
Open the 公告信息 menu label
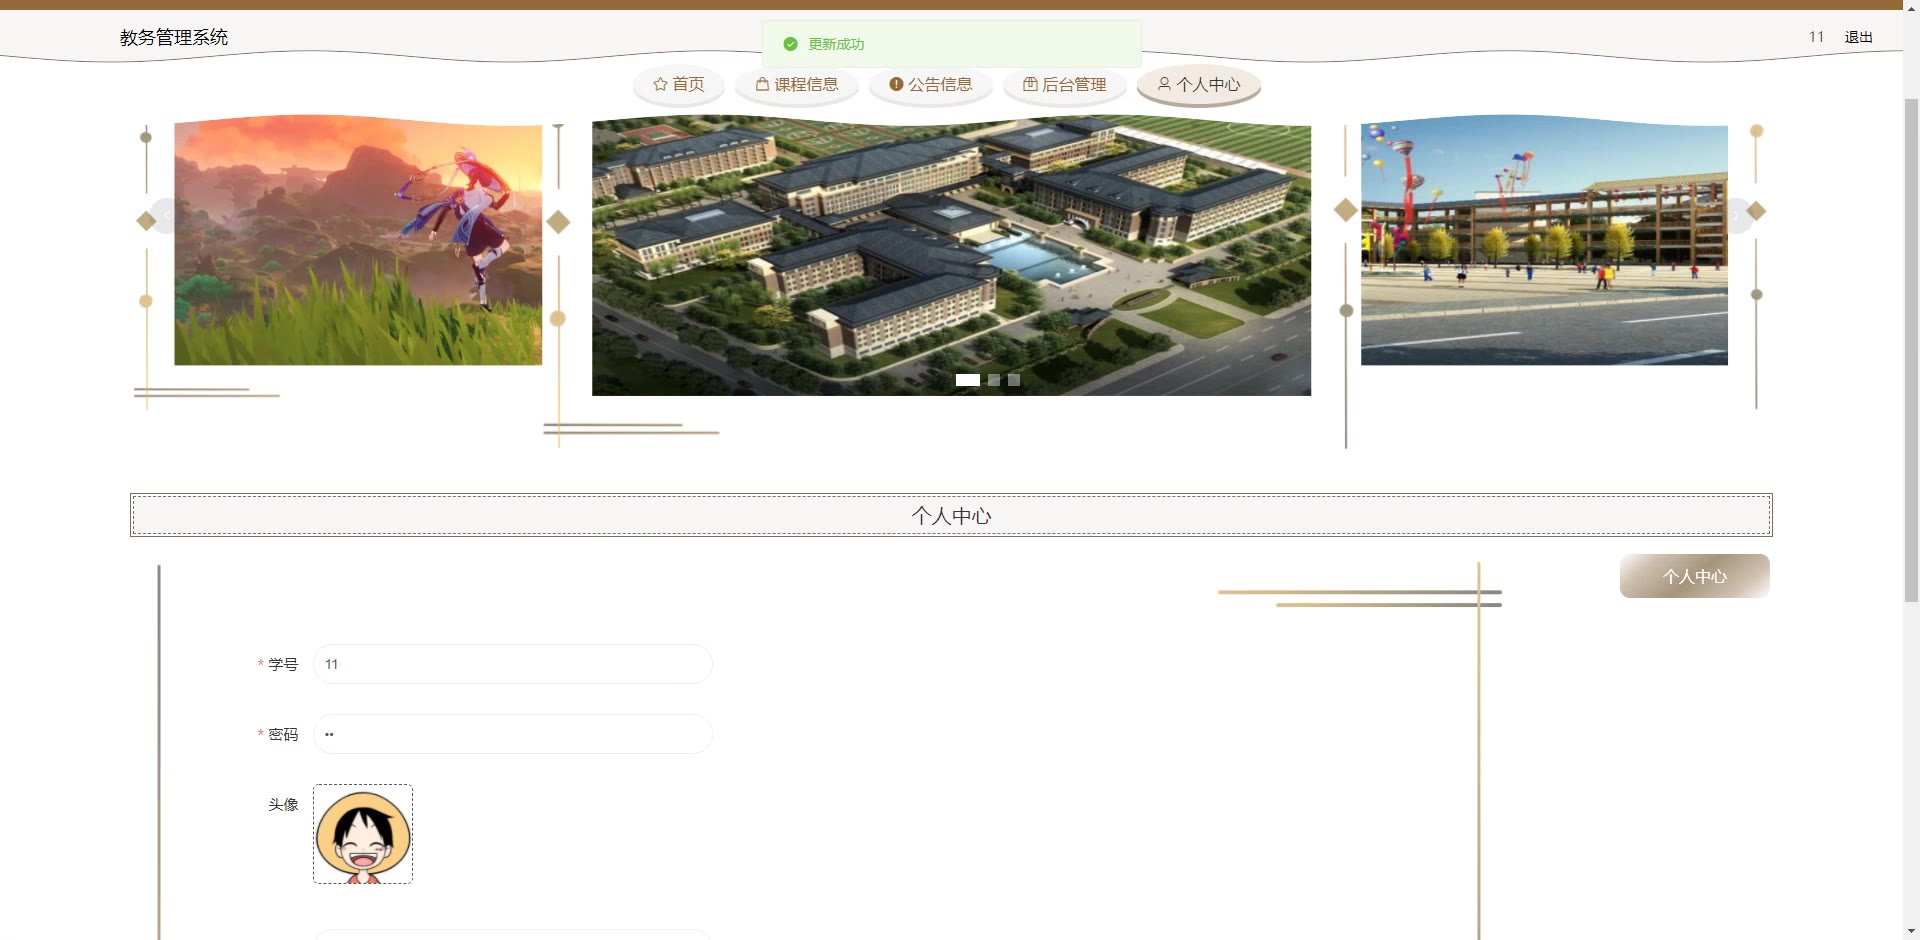coord(940,84)
